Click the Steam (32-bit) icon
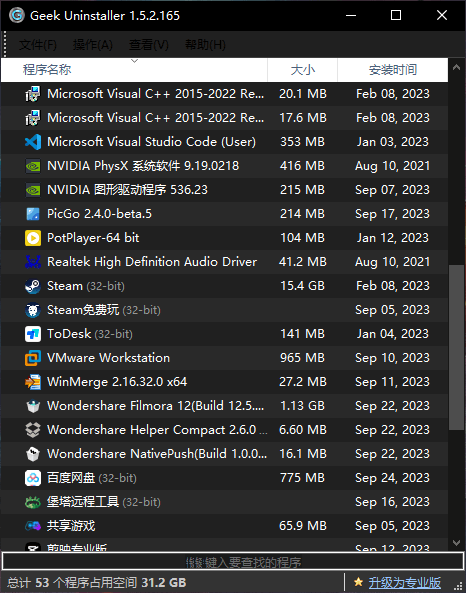 (33, 286)
